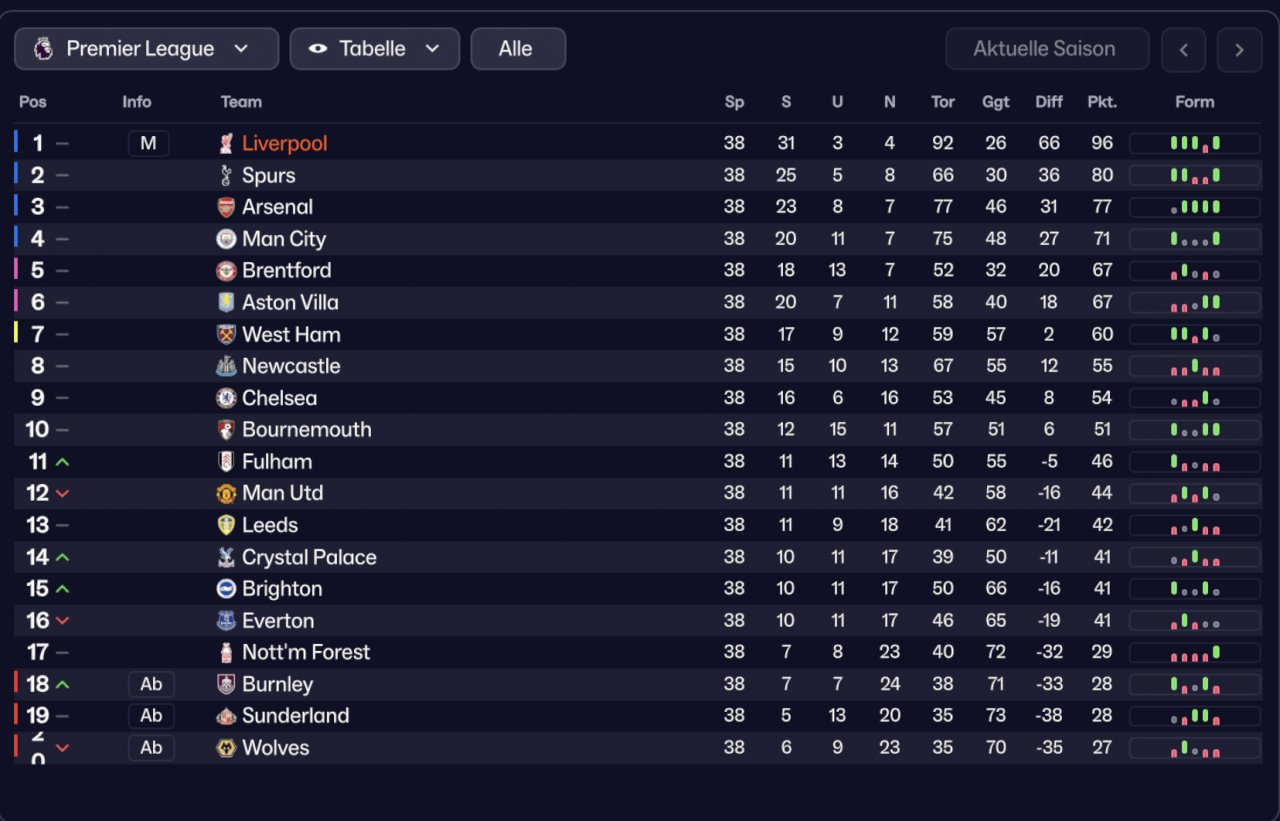Click the Spurs club crest icon

[226, 176]
